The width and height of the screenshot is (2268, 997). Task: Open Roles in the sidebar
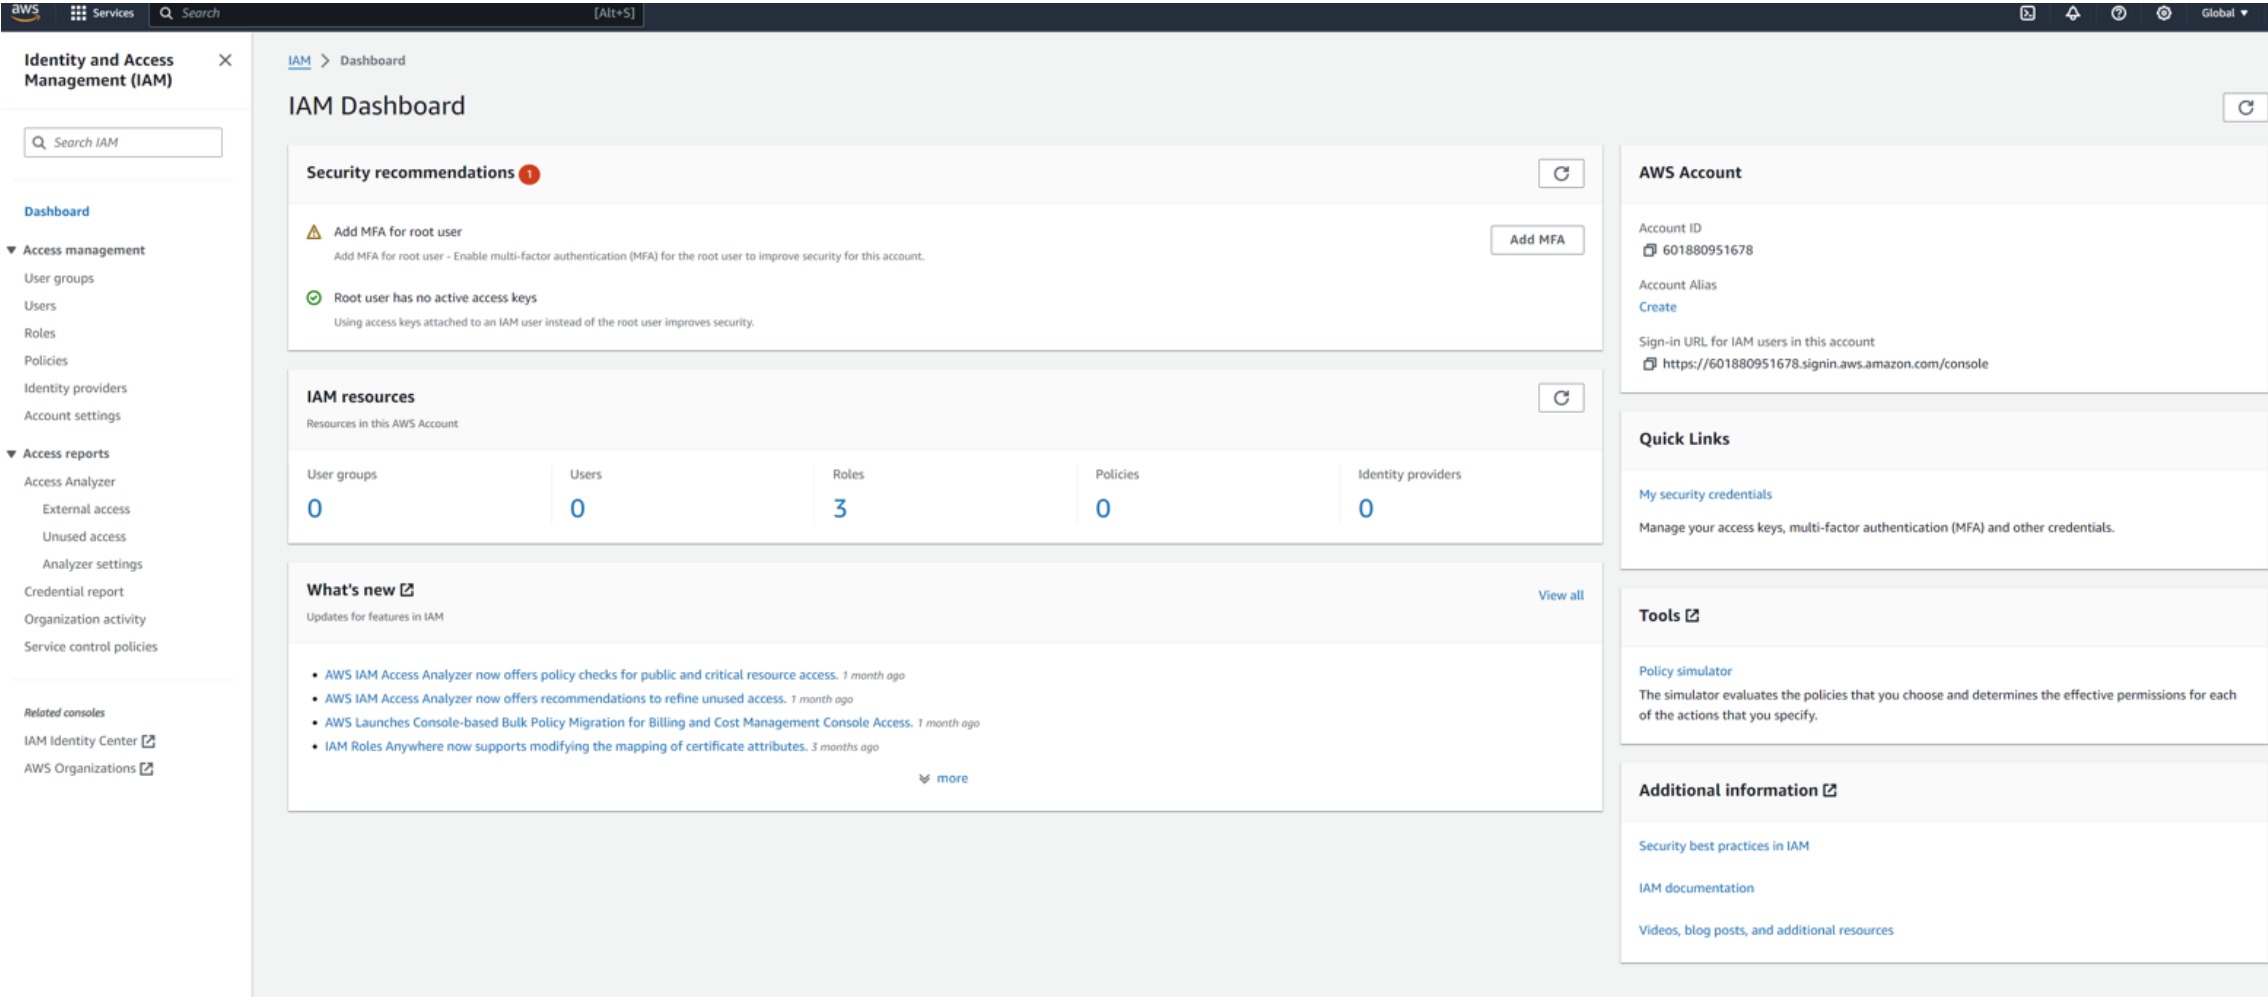[x=40, y=333]
